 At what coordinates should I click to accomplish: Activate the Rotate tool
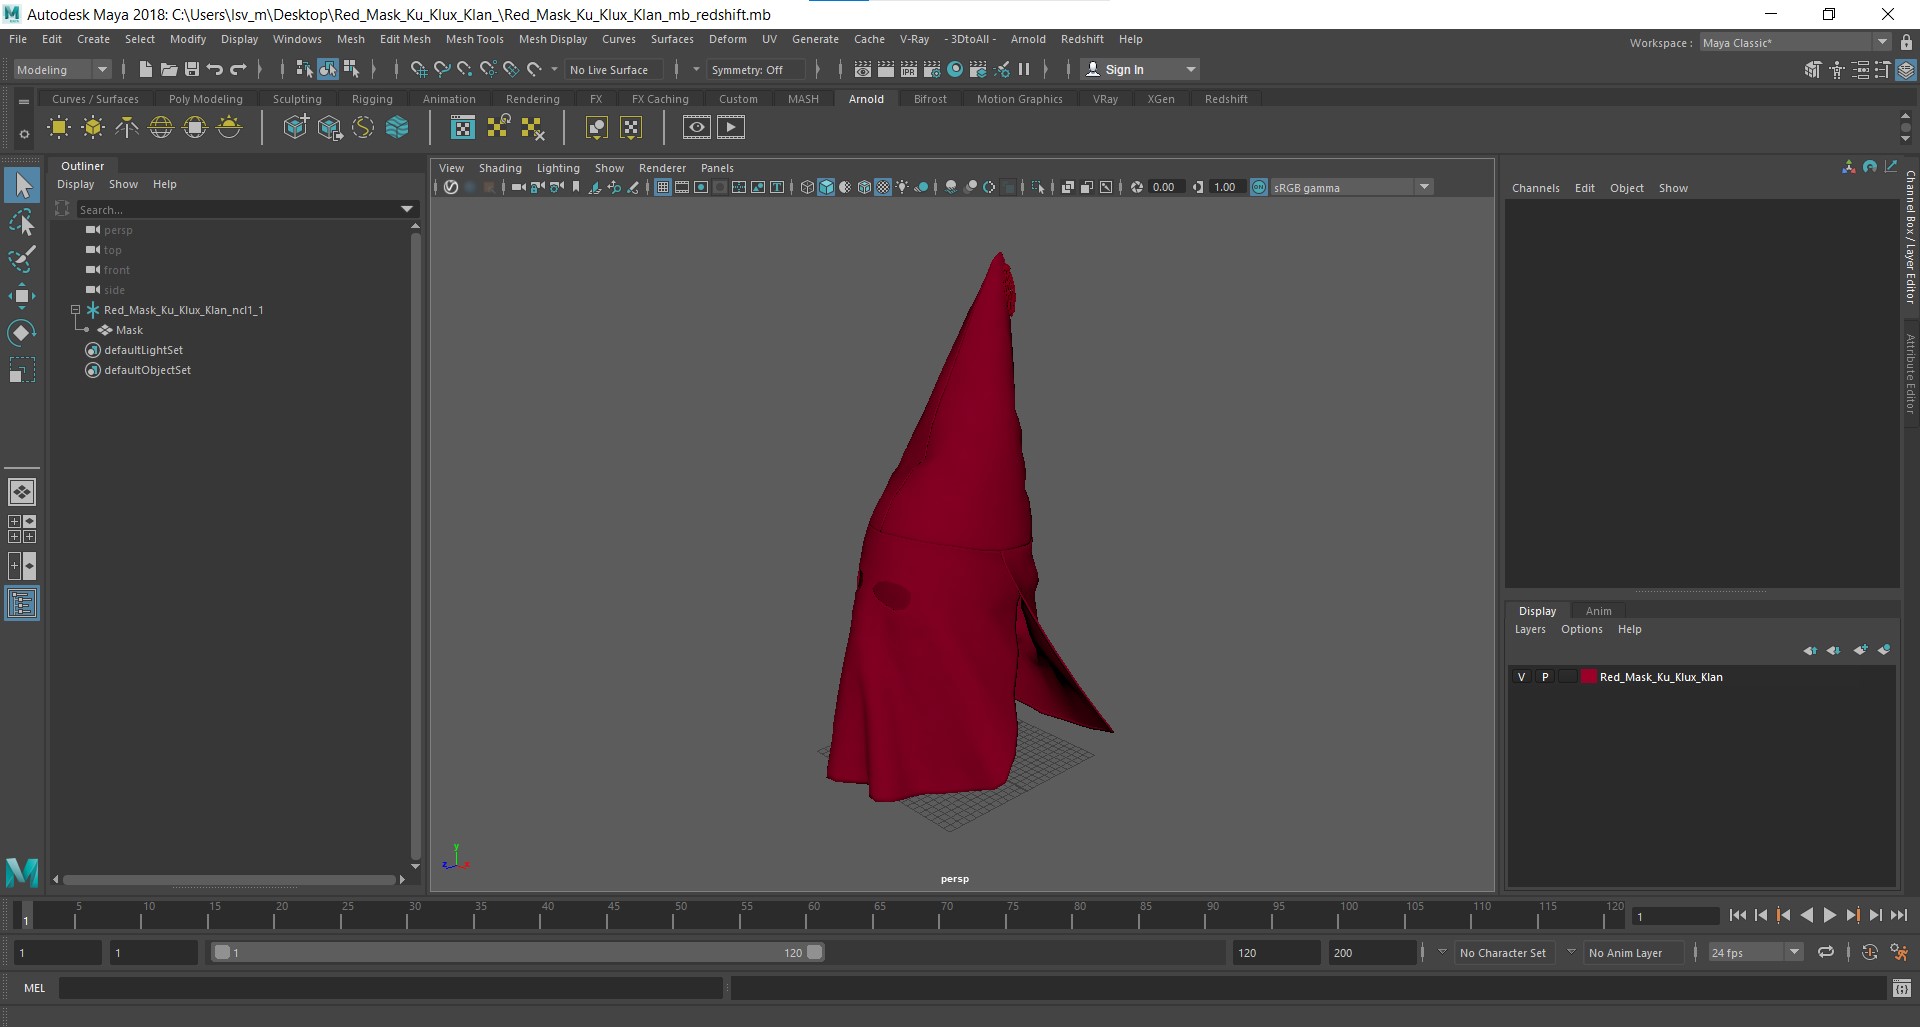click(x=22, y=333)
